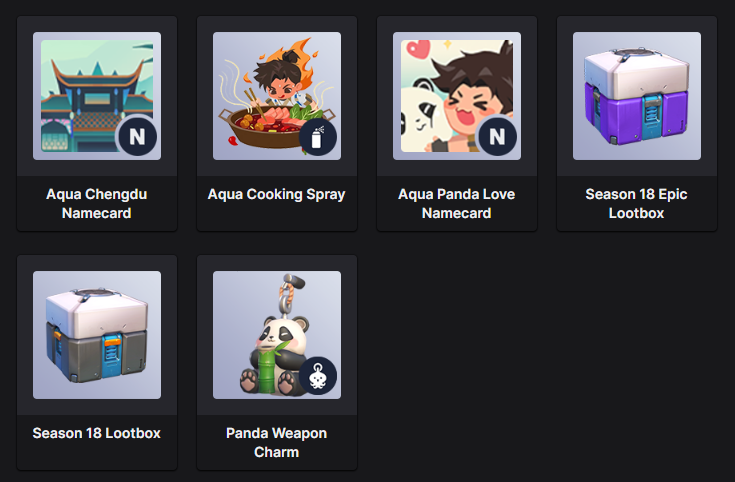
Task: Click the 'Season 18 Lootbox' title
Action: coord(97,433)
